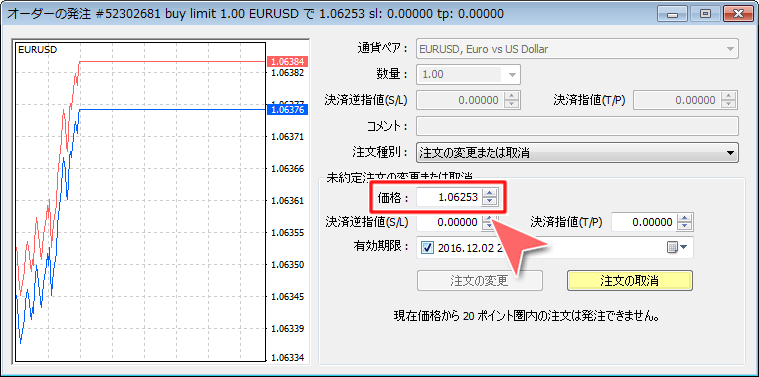Toggle the 有効期限 expiration checkbox
This screenshot has width=759, height=377.
point(427,248)
